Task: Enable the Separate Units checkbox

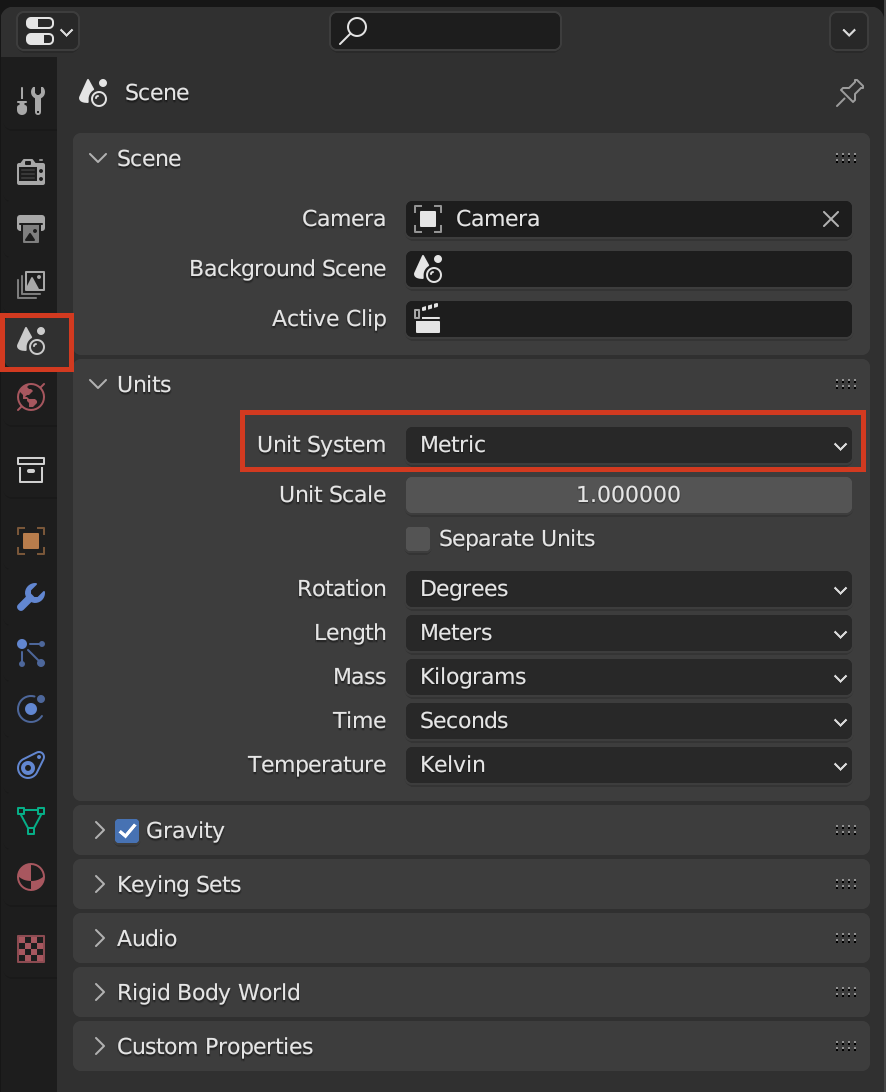Action: click(418, 539)
